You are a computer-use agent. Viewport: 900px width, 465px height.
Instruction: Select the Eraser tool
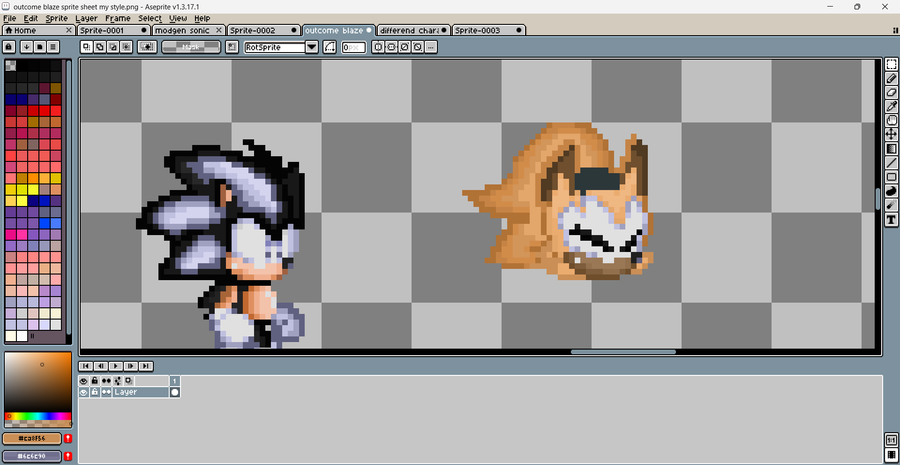coord(891,92)
